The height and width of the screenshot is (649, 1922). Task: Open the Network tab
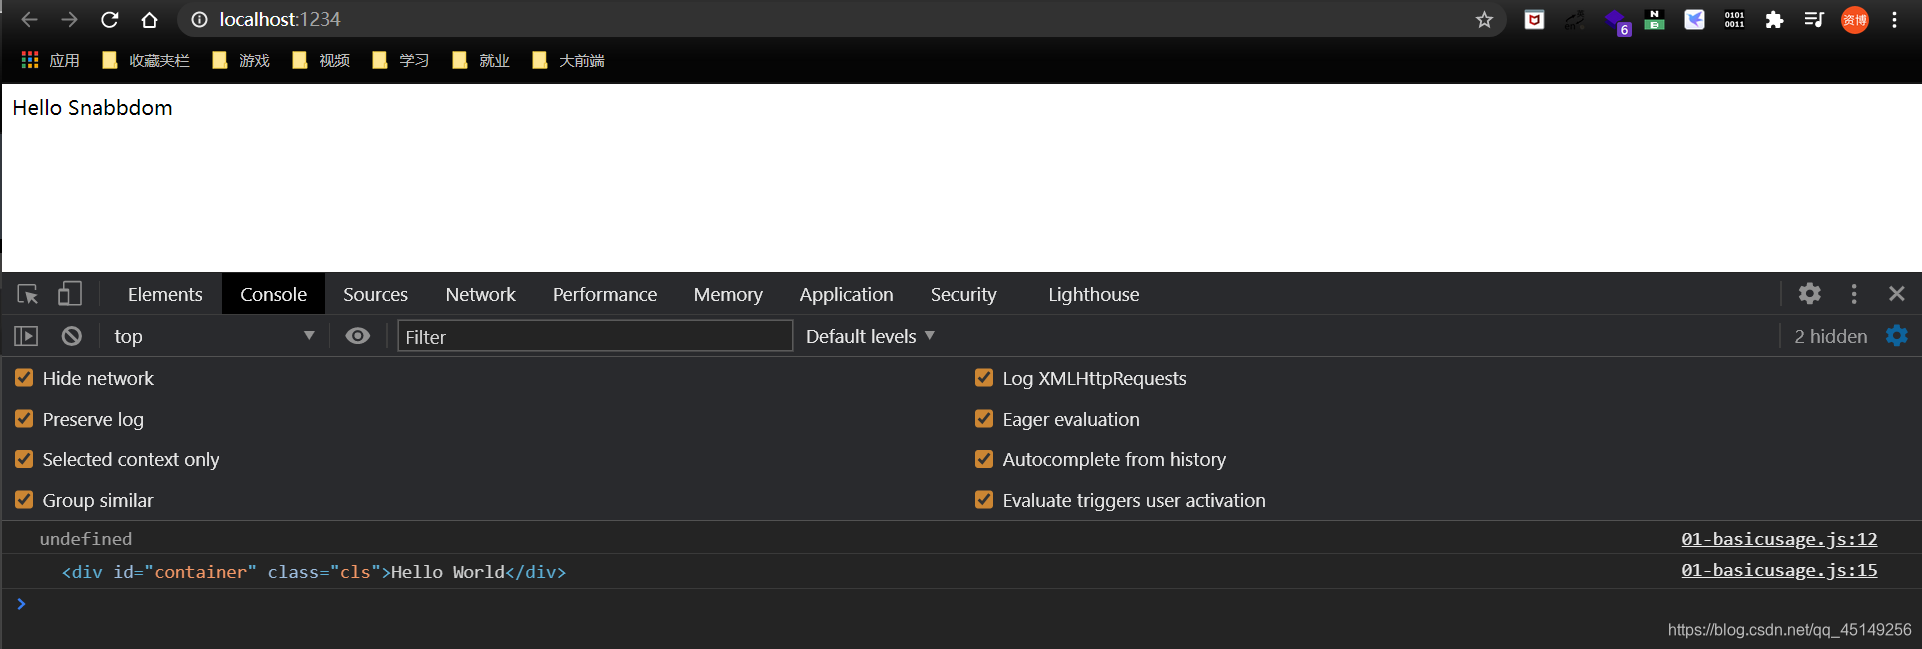(x=480, y=294)
